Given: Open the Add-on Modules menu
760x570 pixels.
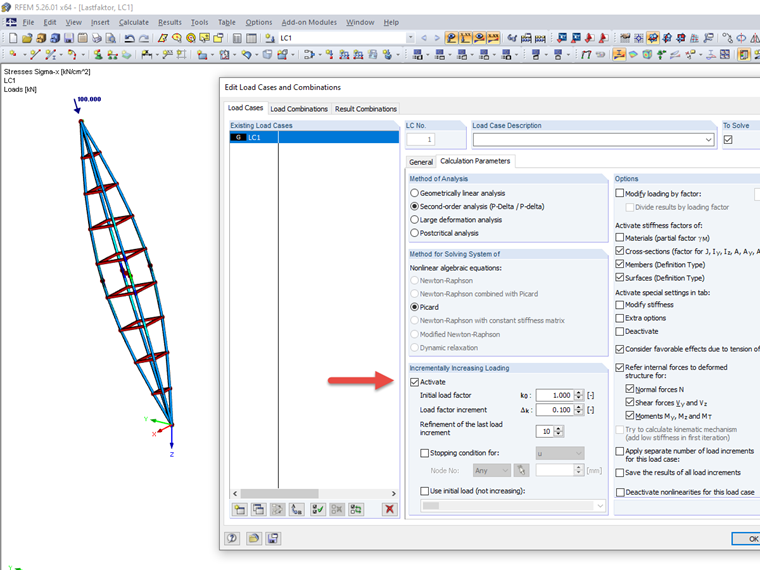Looking at the screenshot, I should pyautogui.click(x=309, y=22).
